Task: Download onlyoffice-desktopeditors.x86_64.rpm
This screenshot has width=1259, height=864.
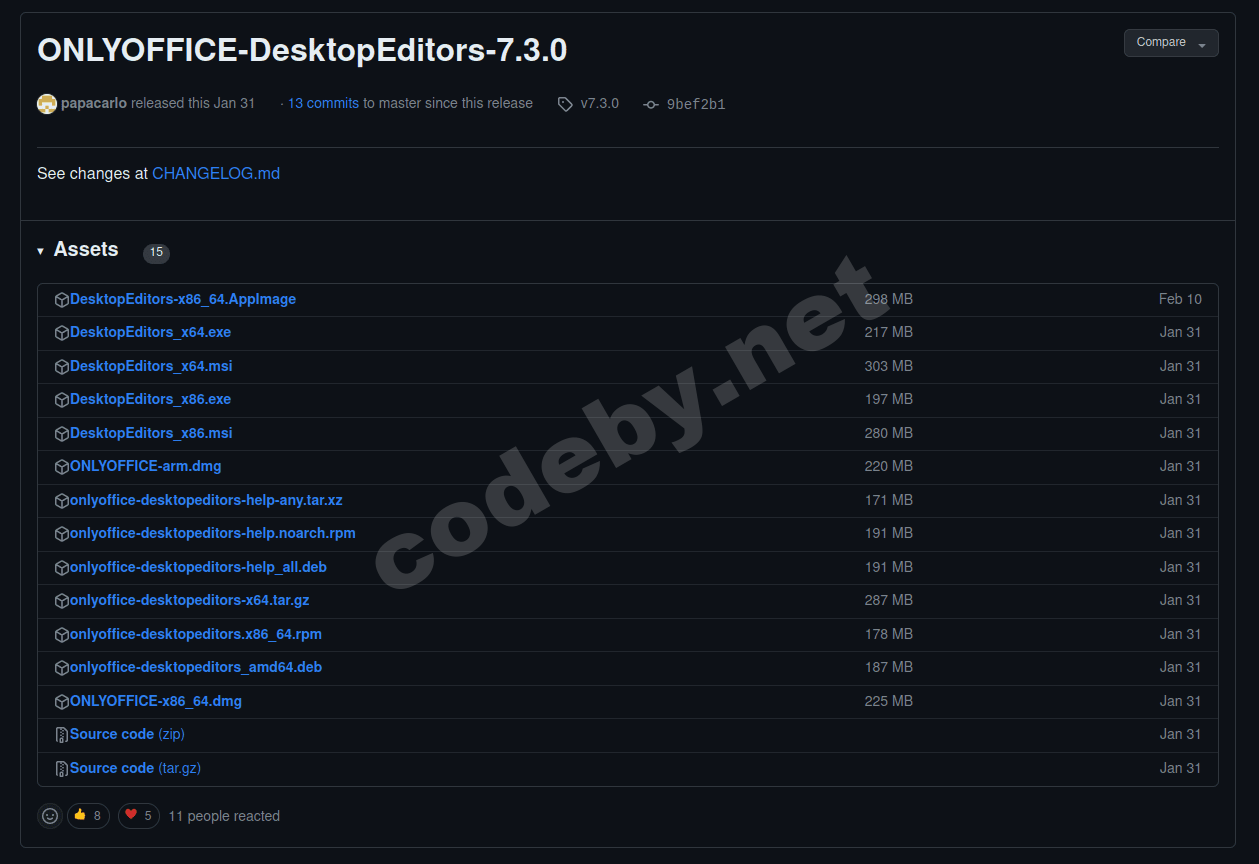Action: pos(196,634)
